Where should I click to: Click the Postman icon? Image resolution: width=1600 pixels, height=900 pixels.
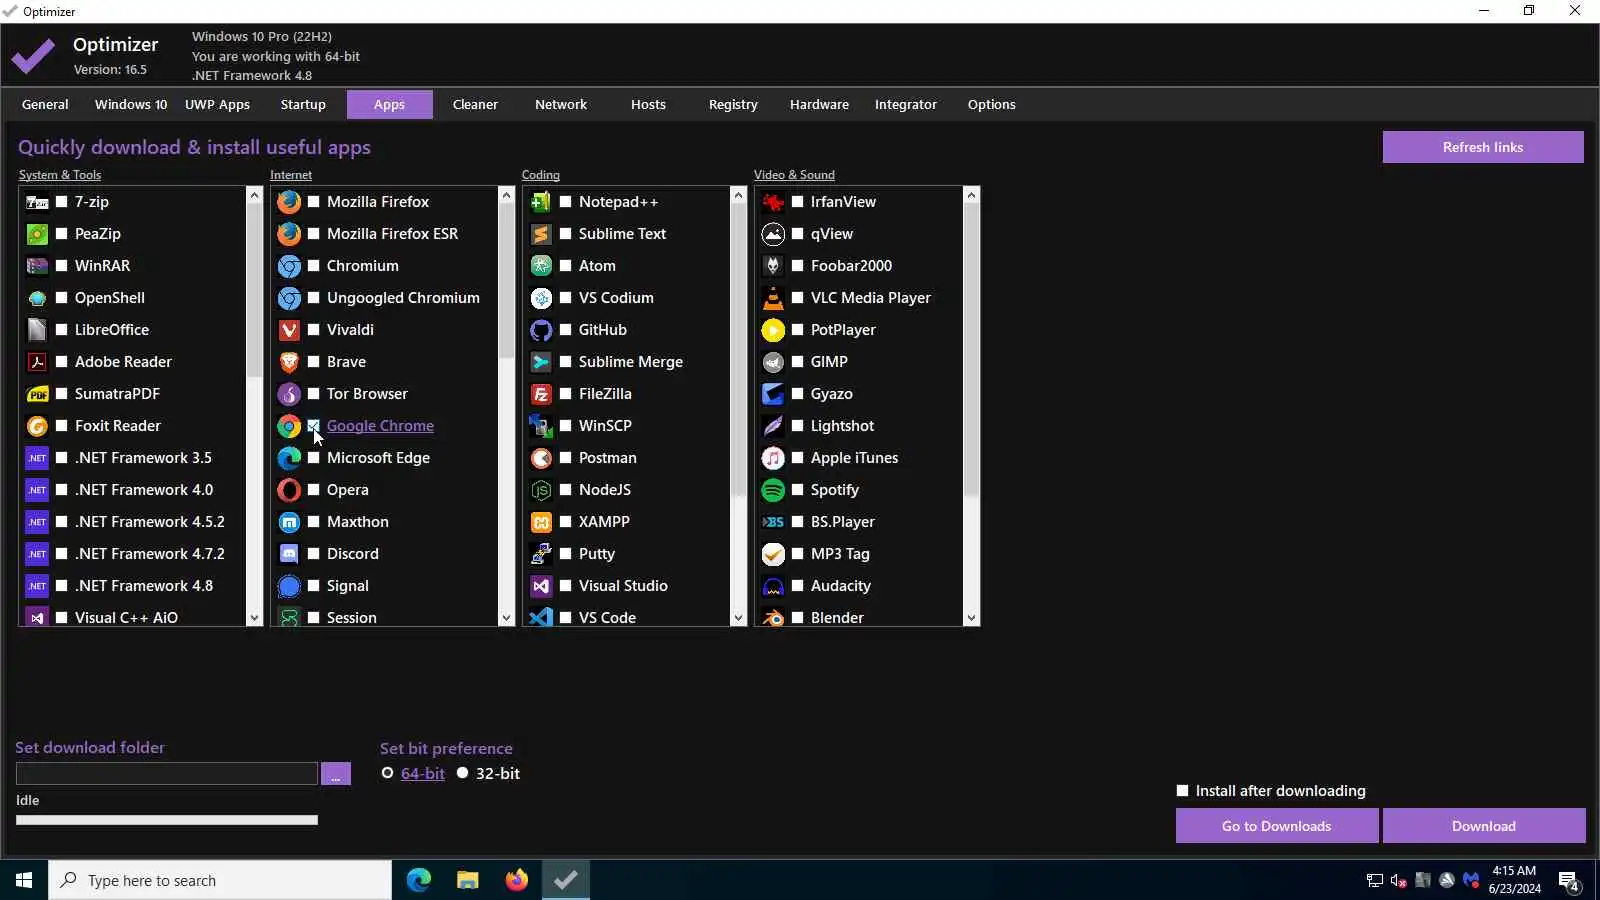click(541, 458)
